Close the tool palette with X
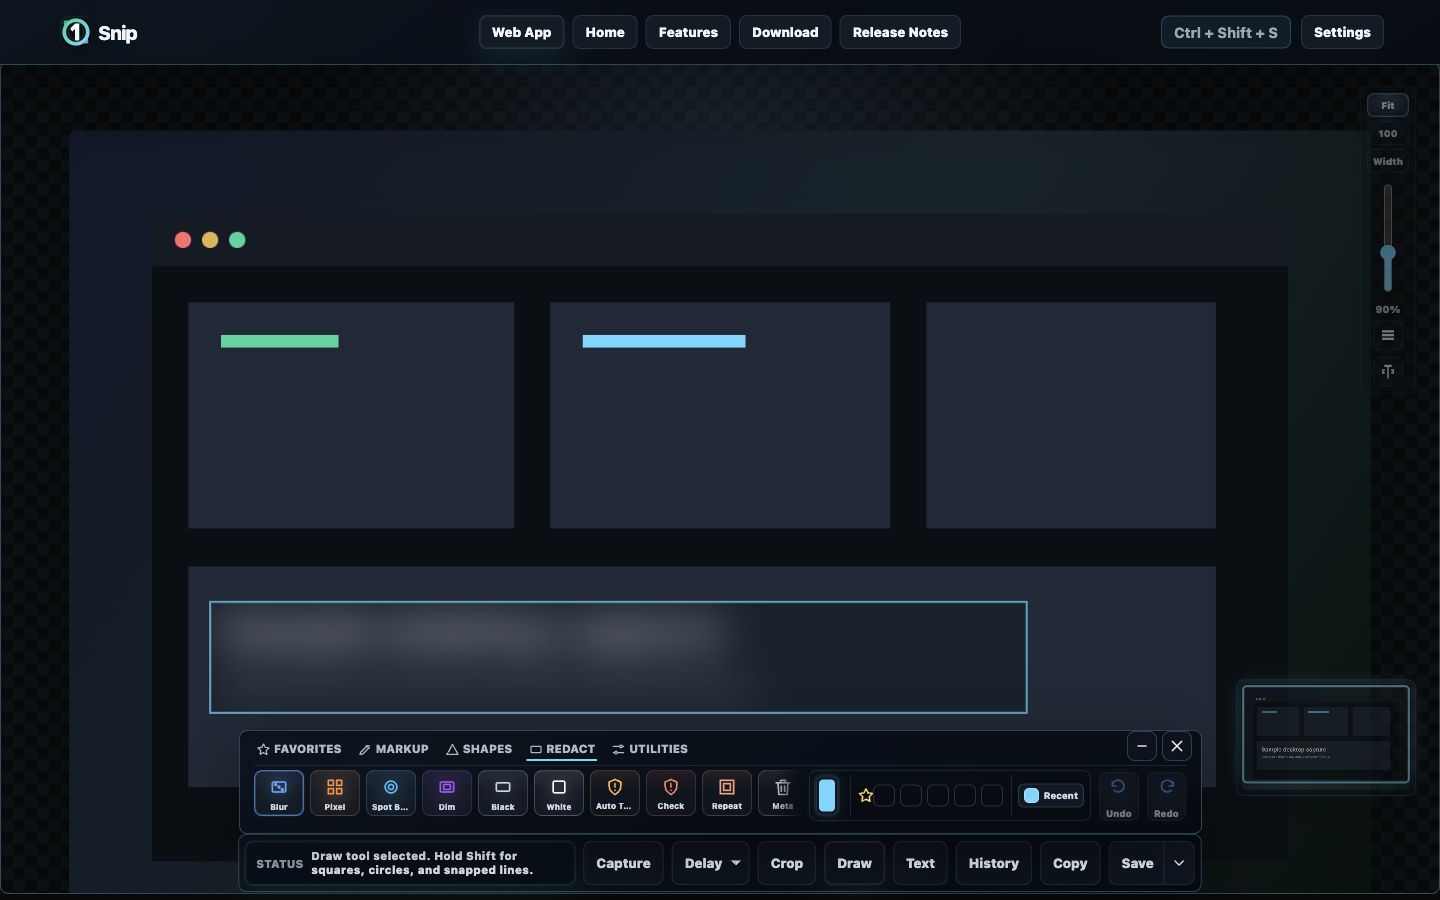Screen dimensions: 1440x900 point(1177,746)
